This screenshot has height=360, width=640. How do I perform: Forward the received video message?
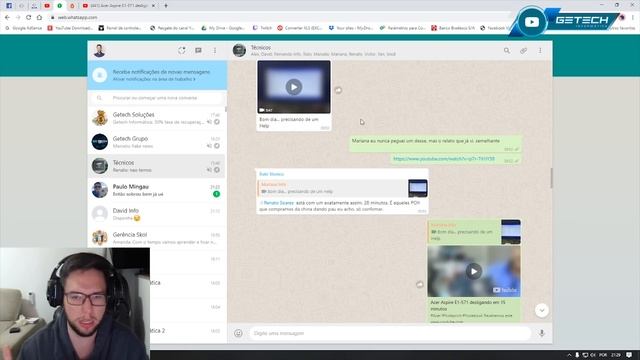pos(338,90)
